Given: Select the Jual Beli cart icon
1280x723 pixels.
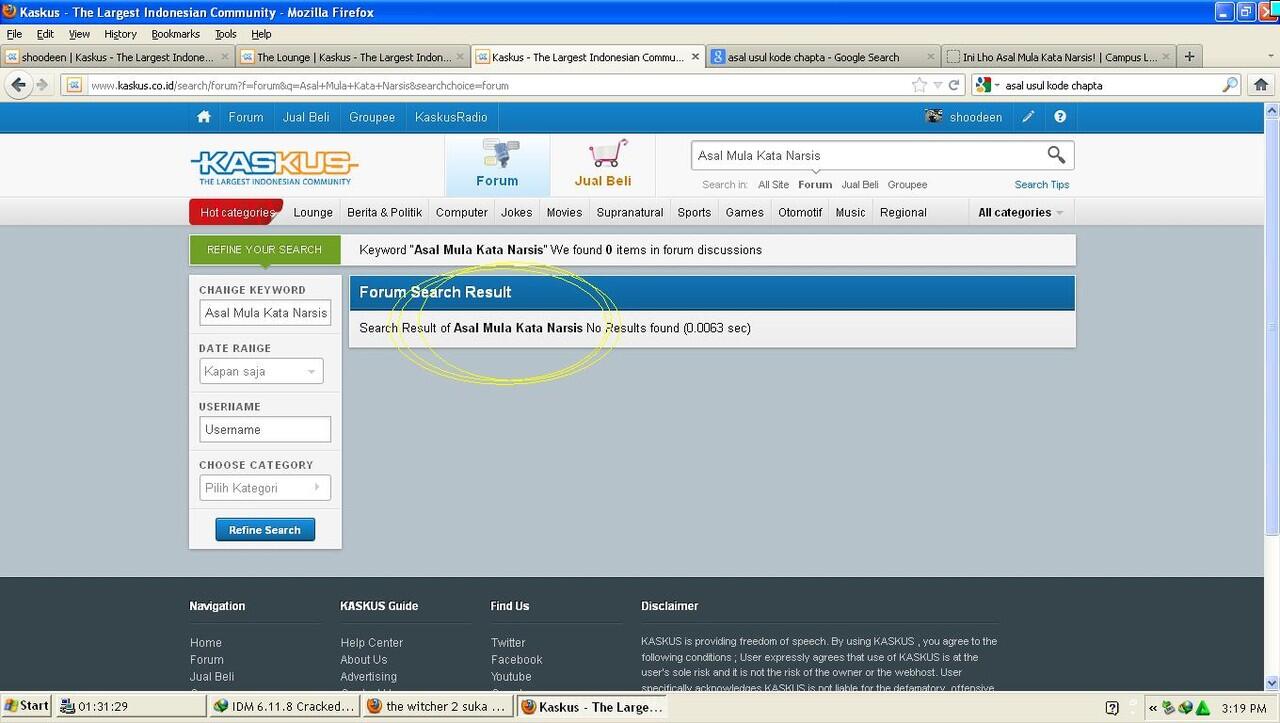Looking at the screenshot, I should point(603,165).
